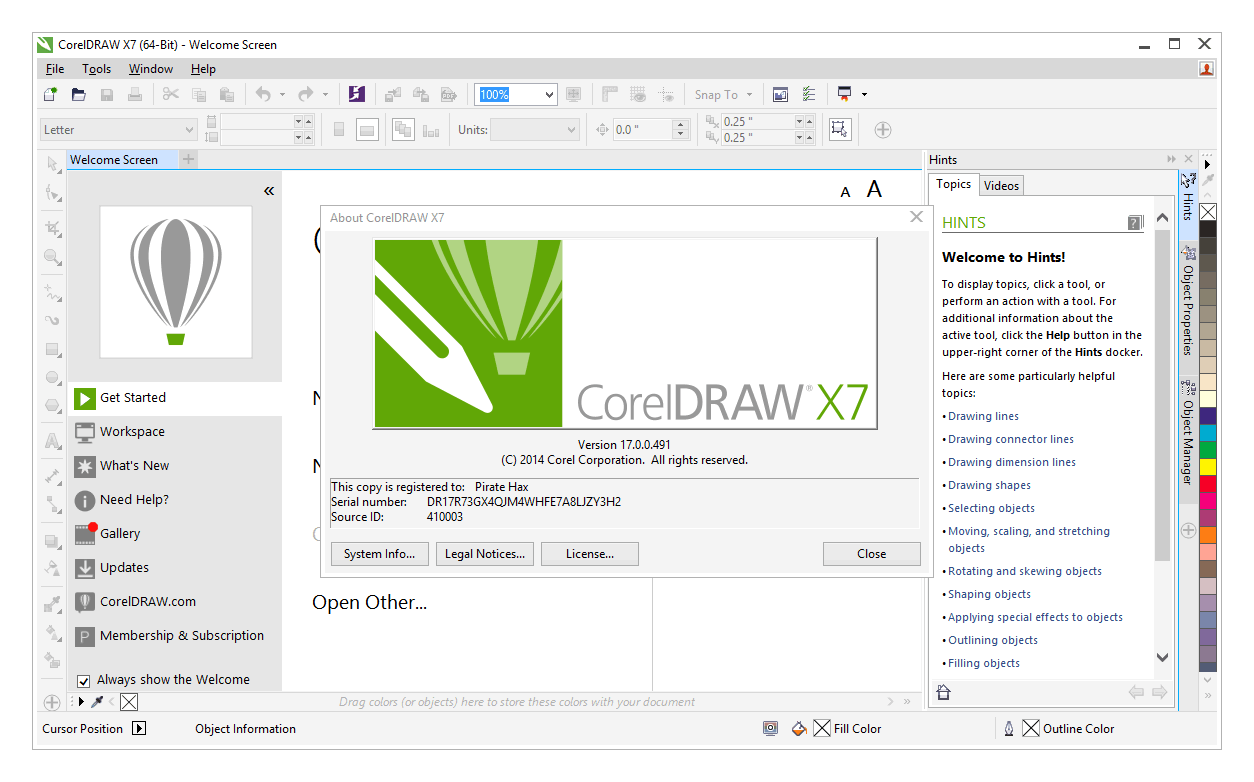Open the color palette flyout arrow
Screen dimensions: 1254x782
click(x=1207, y=164)
